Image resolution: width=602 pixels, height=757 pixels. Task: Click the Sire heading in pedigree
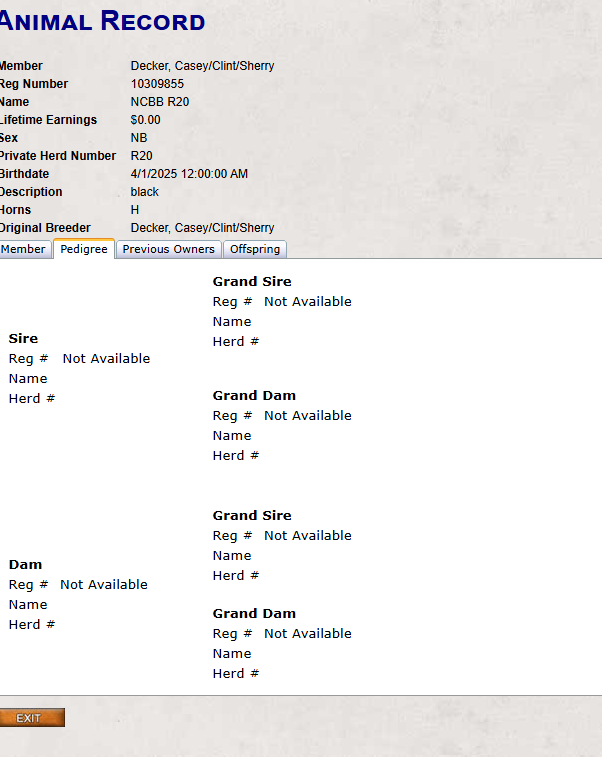point(23,338)
